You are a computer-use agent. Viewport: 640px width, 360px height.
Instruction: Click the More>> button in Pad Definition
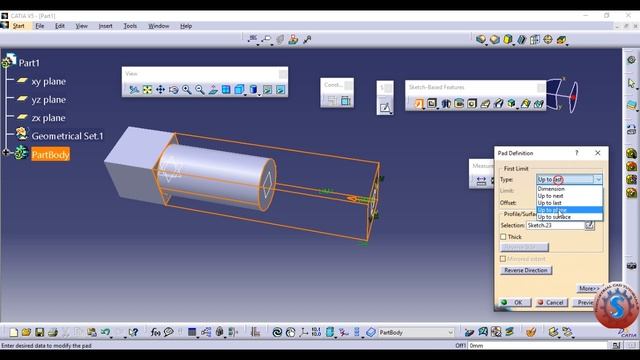pyautogui.click(x=589, y=289)
